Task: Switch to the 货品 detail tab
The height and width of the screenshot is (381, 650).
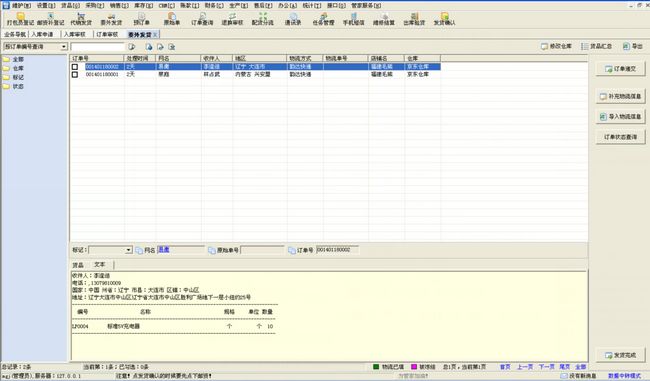Action: [x=78, y=265]
